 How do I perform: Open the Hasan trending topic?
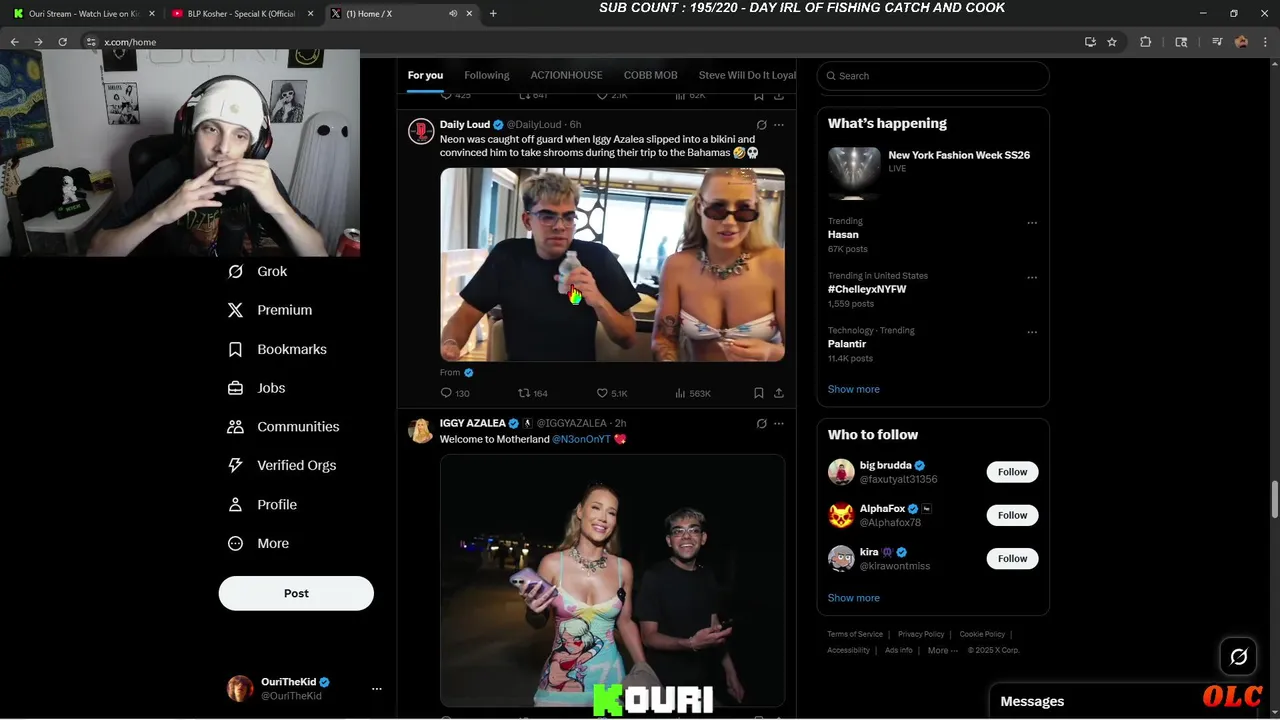point(843,235)
